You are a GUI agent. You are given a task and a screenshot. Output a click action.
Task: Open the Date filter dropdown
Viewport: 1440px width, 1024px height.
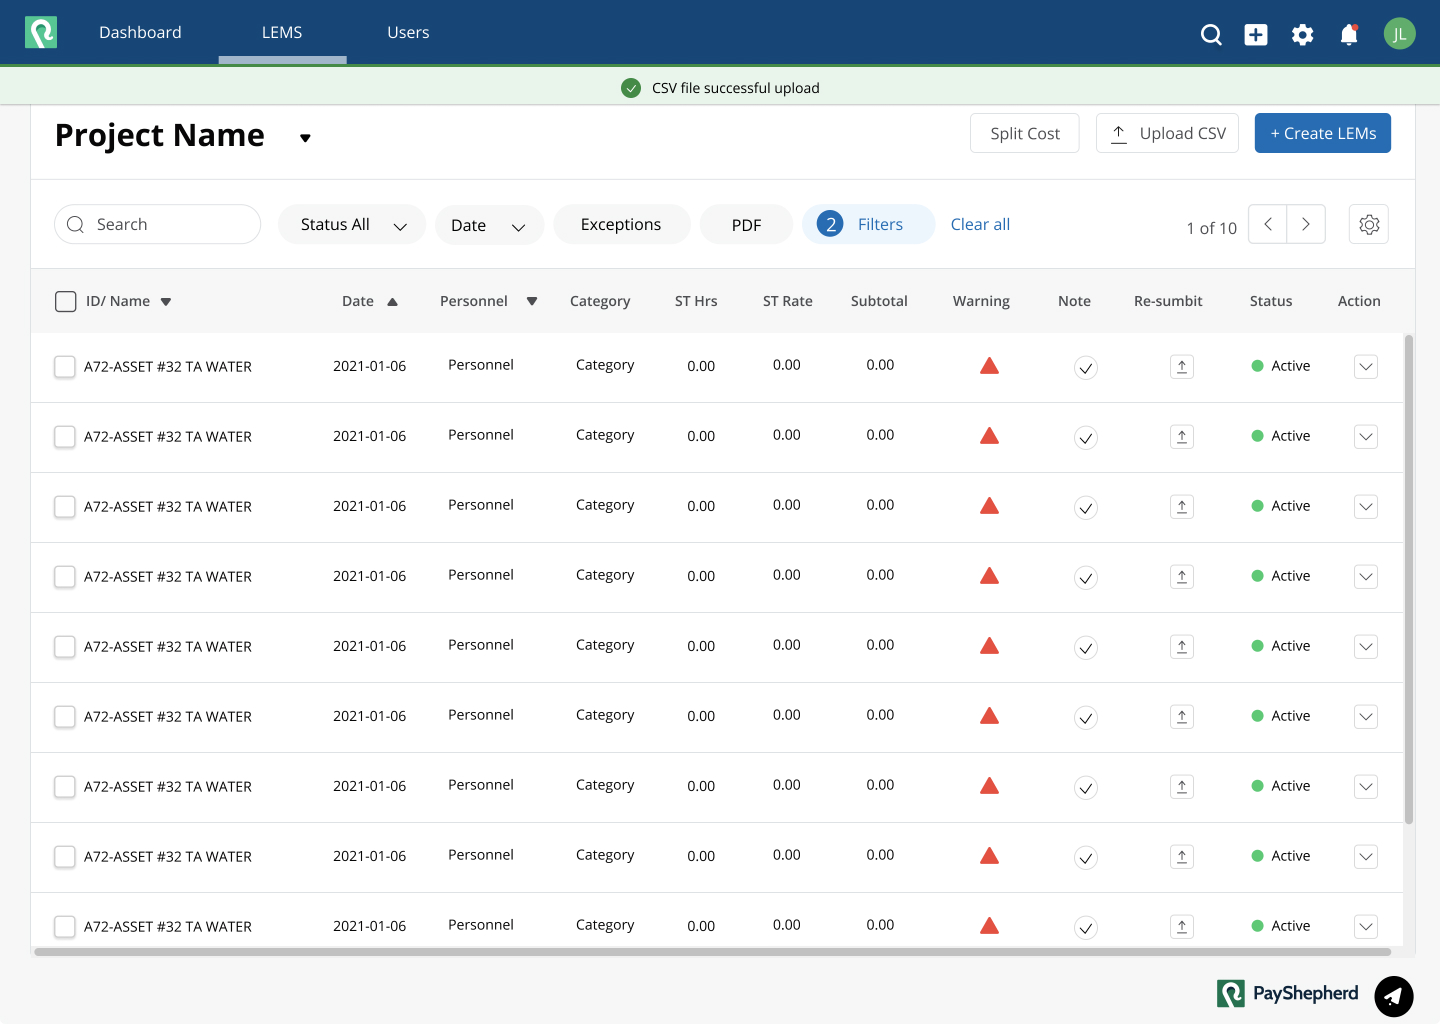(489, 225)
